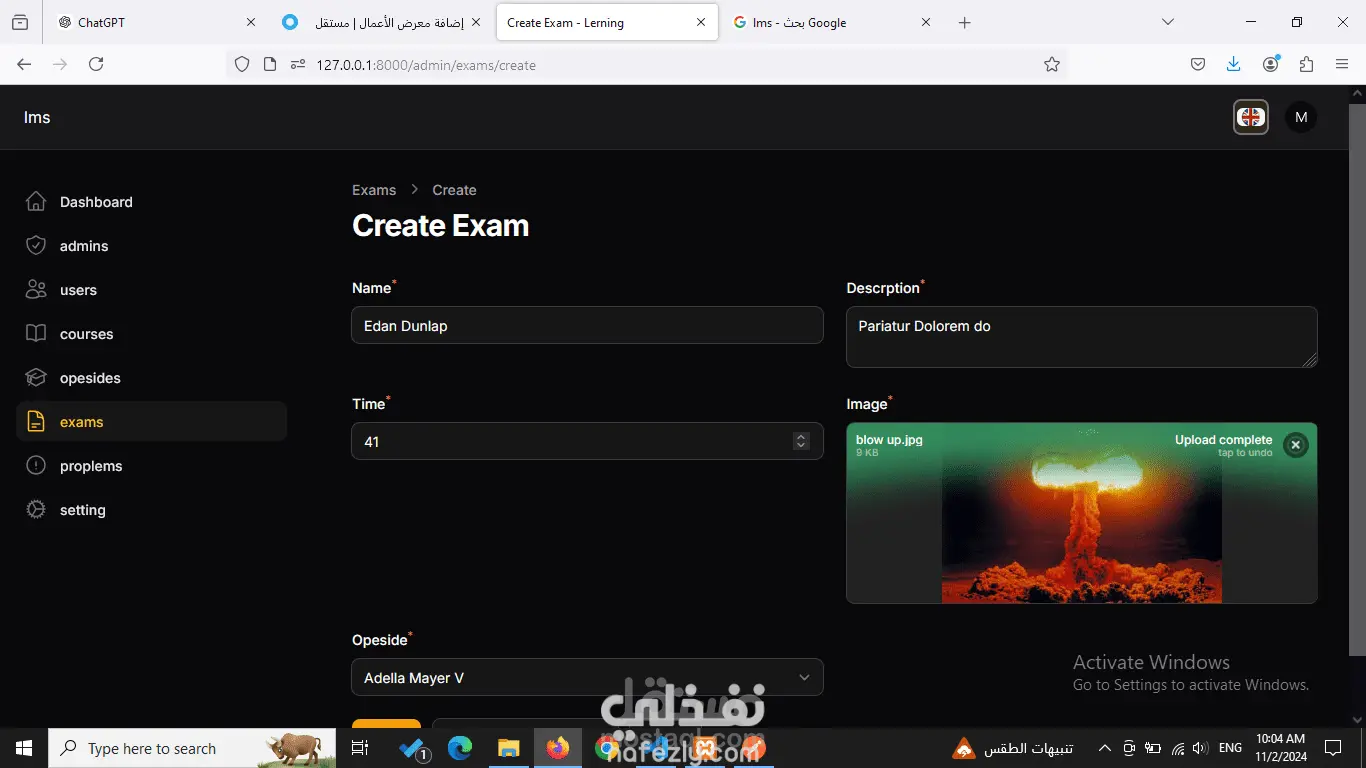Click the Windows search box

pos(192,748)
